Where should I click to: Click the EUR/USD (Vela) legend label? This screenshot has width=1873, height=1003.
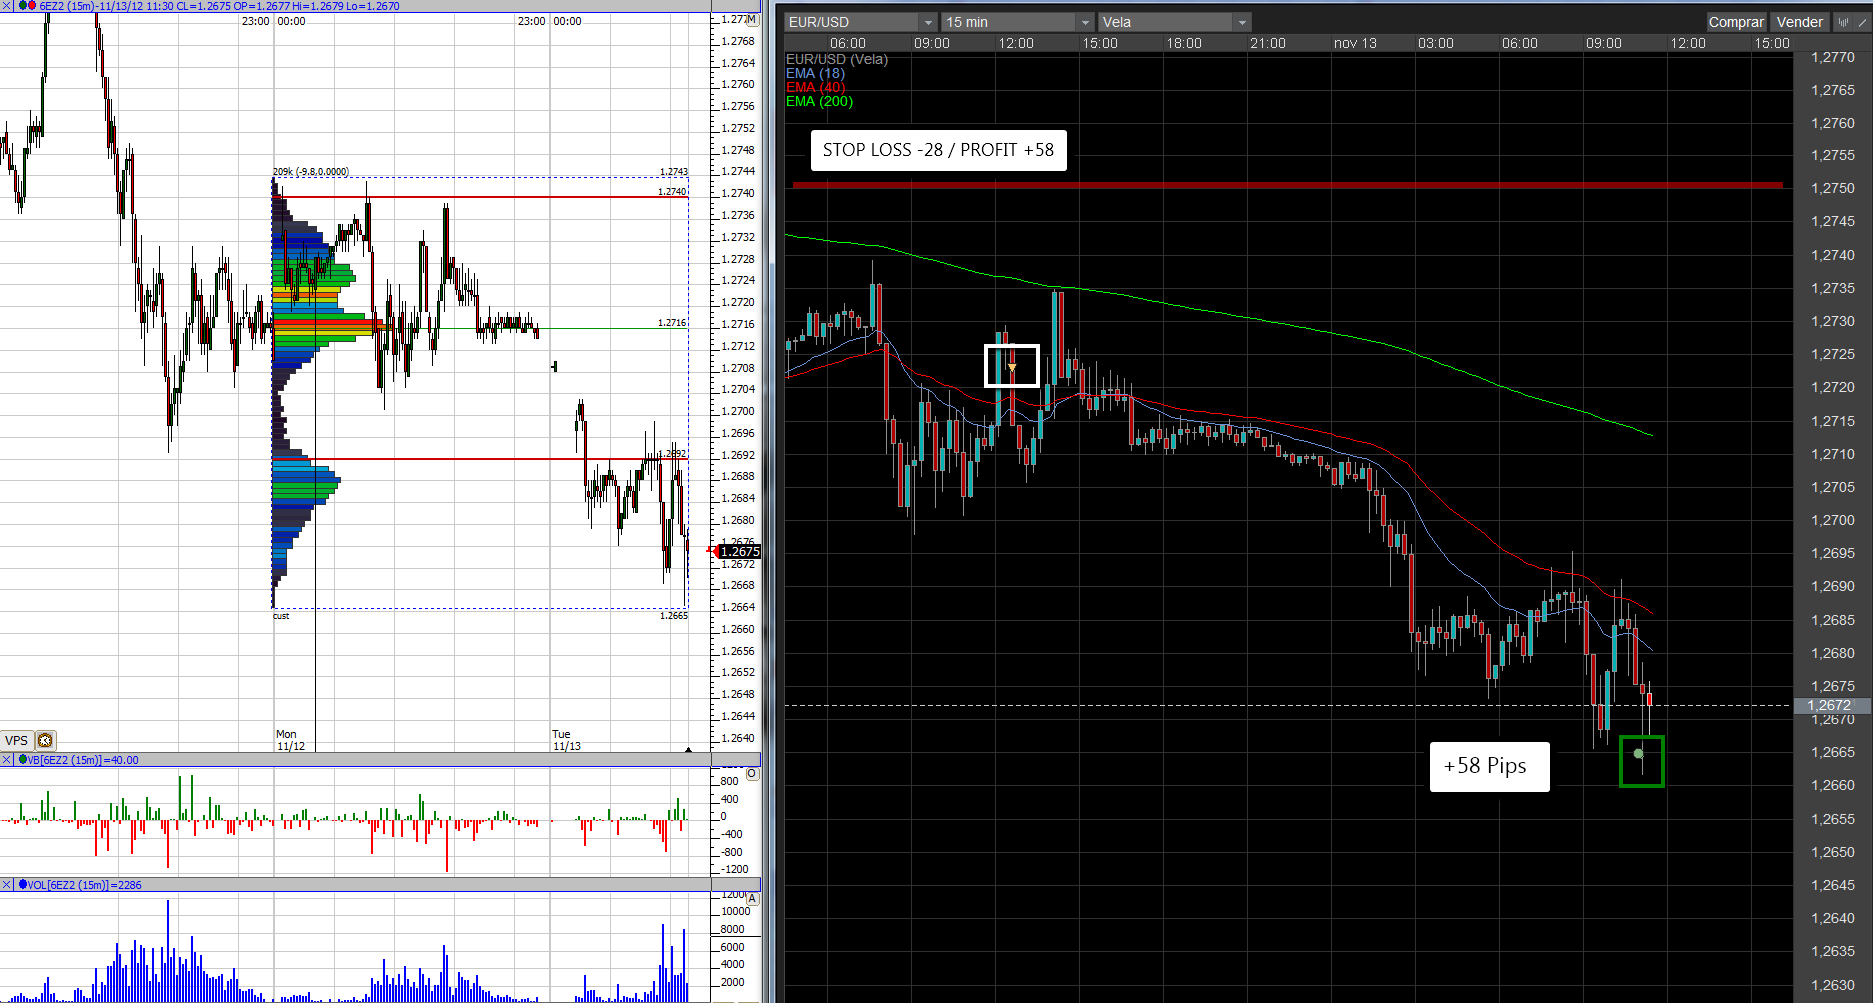pos(836,59)
